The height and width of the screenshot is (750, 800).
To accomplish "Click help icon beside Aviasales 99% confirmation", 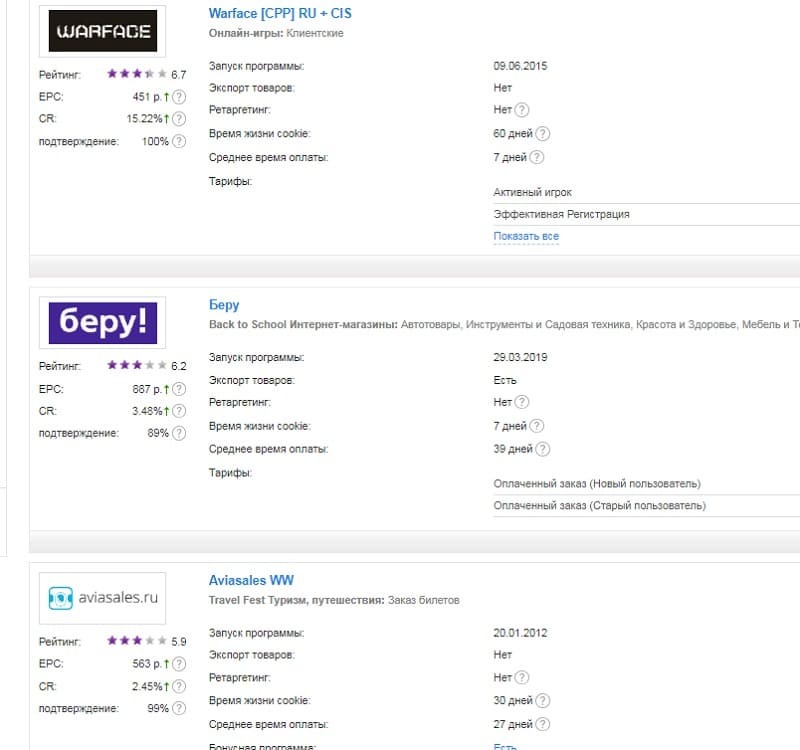I will [x=179, y=709].
